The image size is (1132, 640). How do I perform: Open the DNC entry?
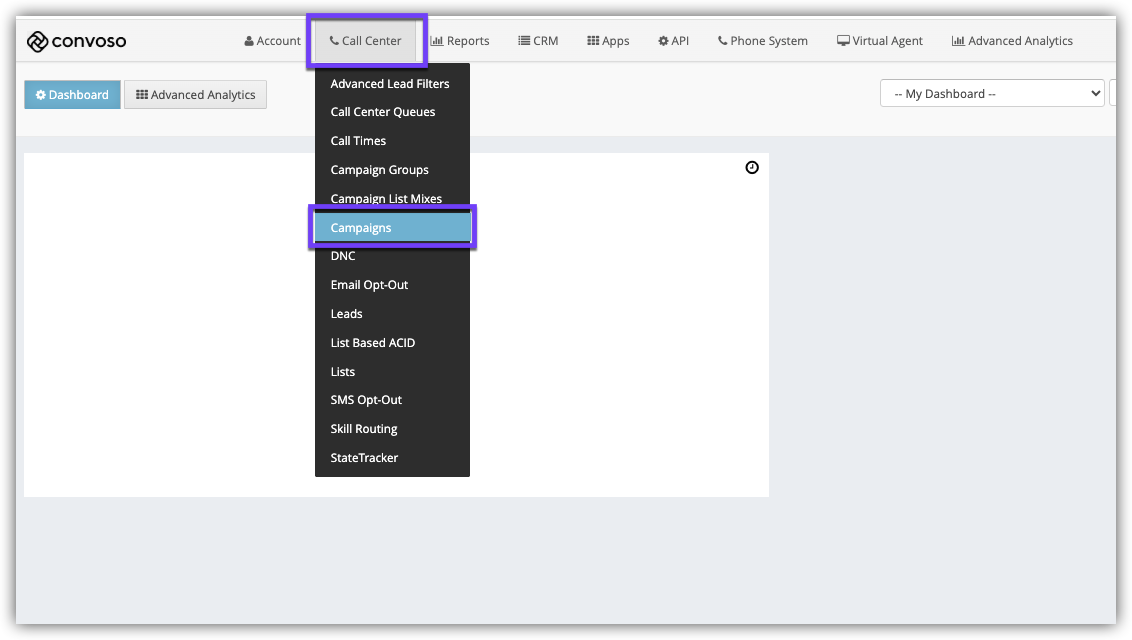point(392,256)
